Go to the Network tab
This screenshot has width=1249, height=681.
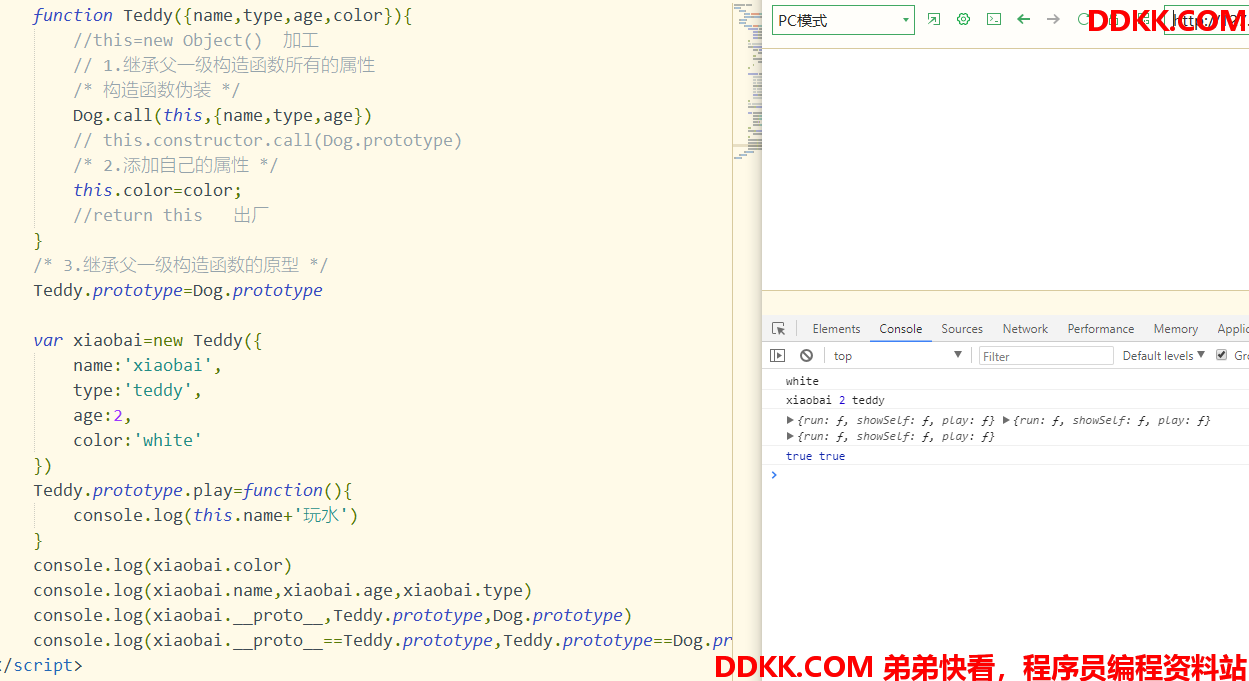(1025, 329)
